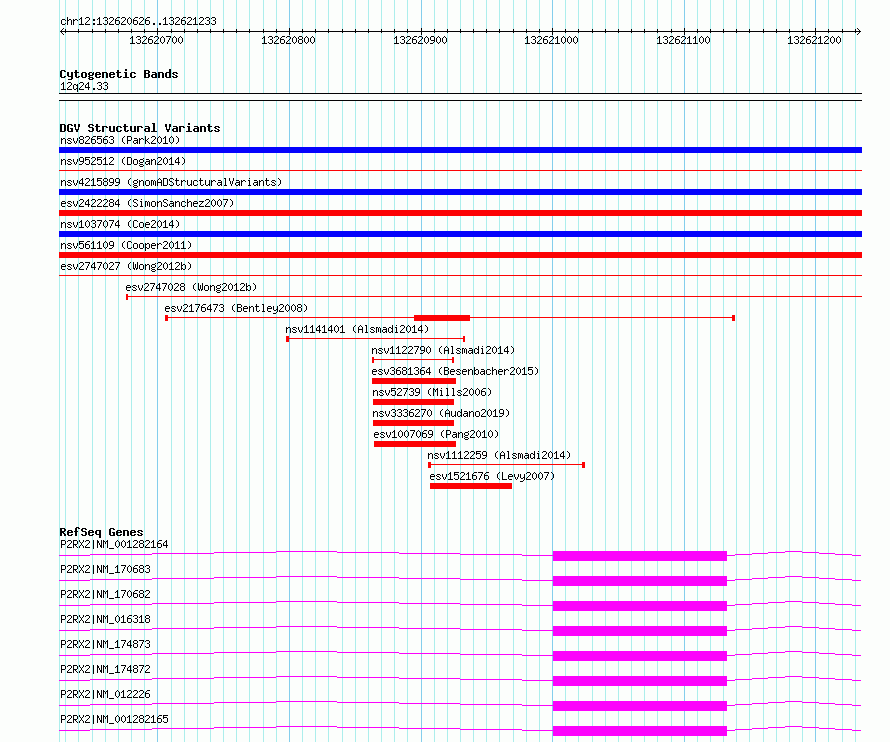Click the nsv1122790 (Alsmadi2014) label

coord(443,350)
